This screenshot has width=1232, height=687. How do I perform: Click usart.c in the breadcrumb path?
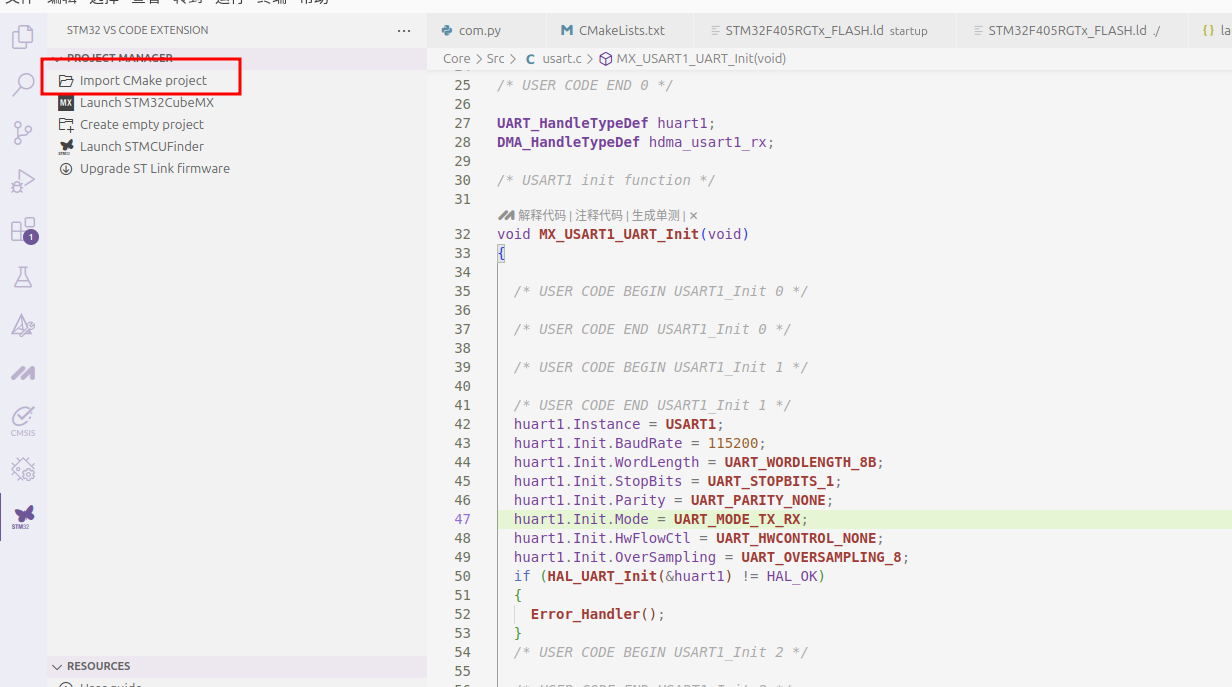coord(561,59)
